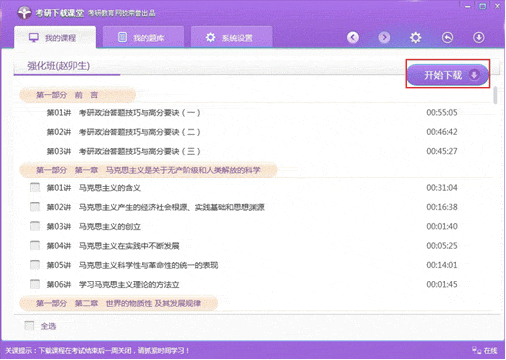Image resolution: width=506 pixels, height=360 pixels.
Task: Click the history clock icon
Action: (447, 37)
